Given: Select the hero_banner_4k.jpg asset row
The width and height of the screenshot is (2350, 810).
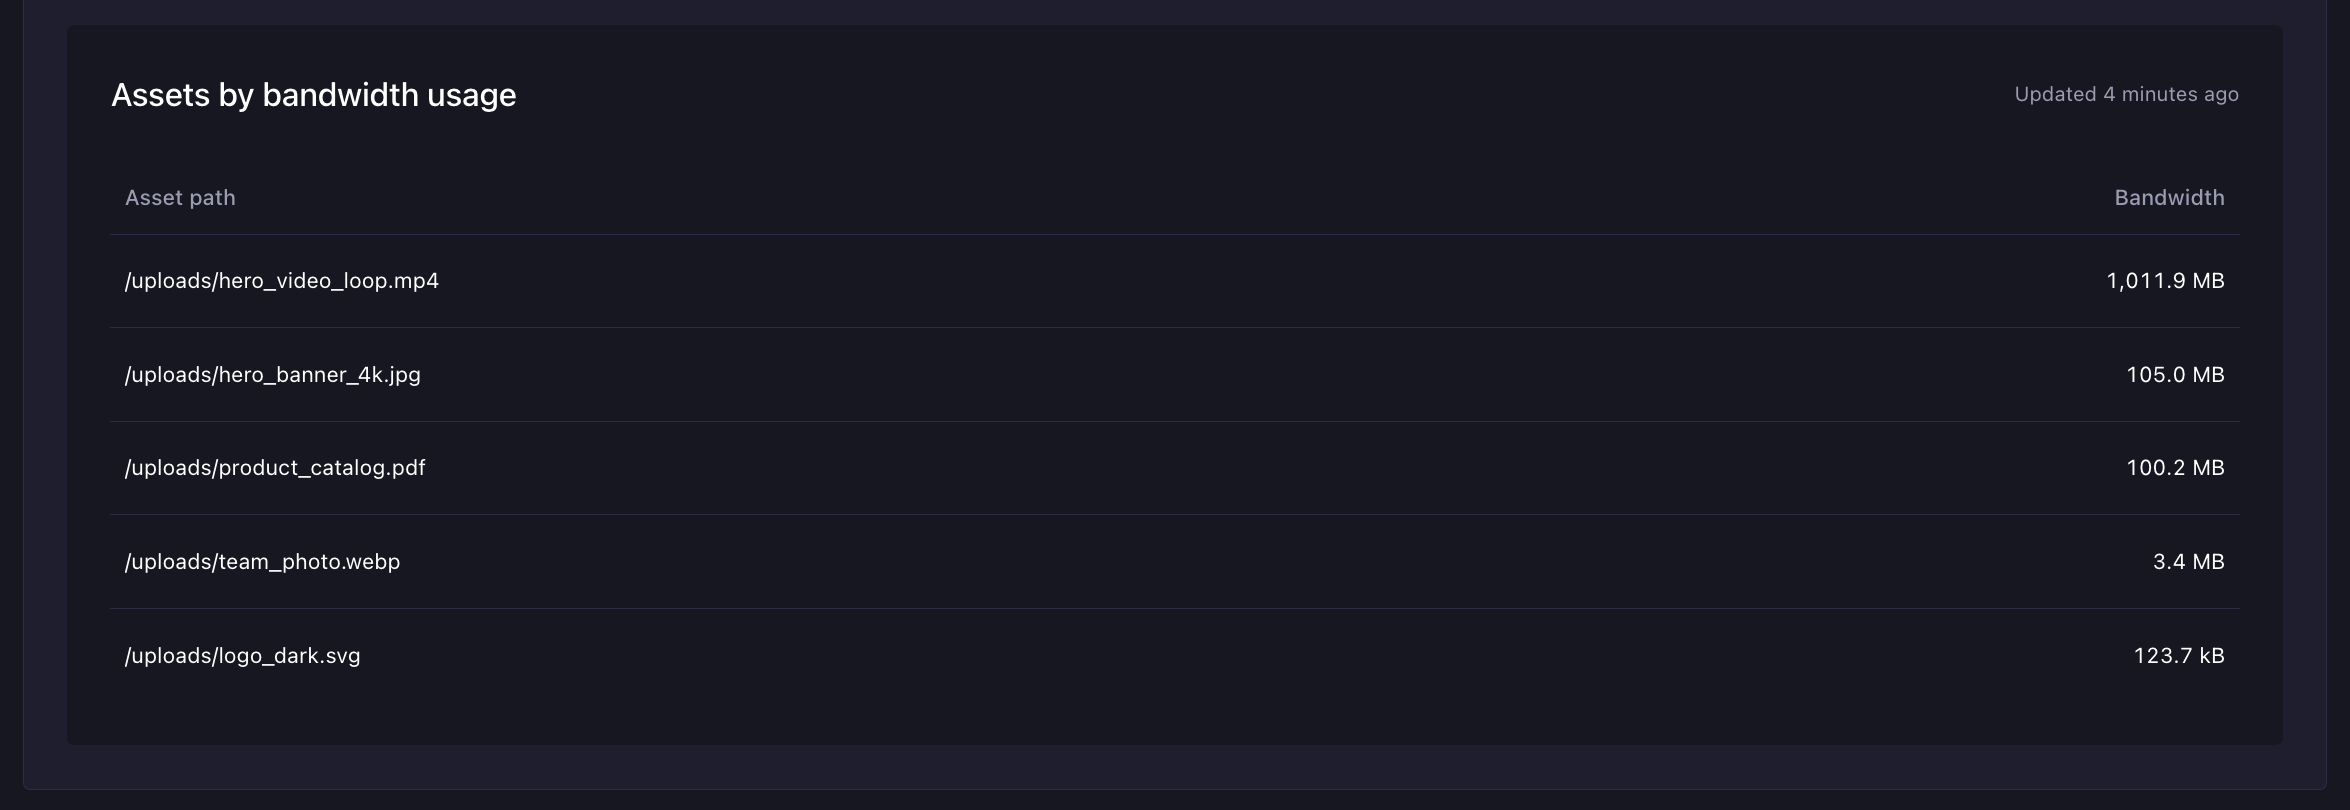Looking at the screenshot, I should (1175, 375).
